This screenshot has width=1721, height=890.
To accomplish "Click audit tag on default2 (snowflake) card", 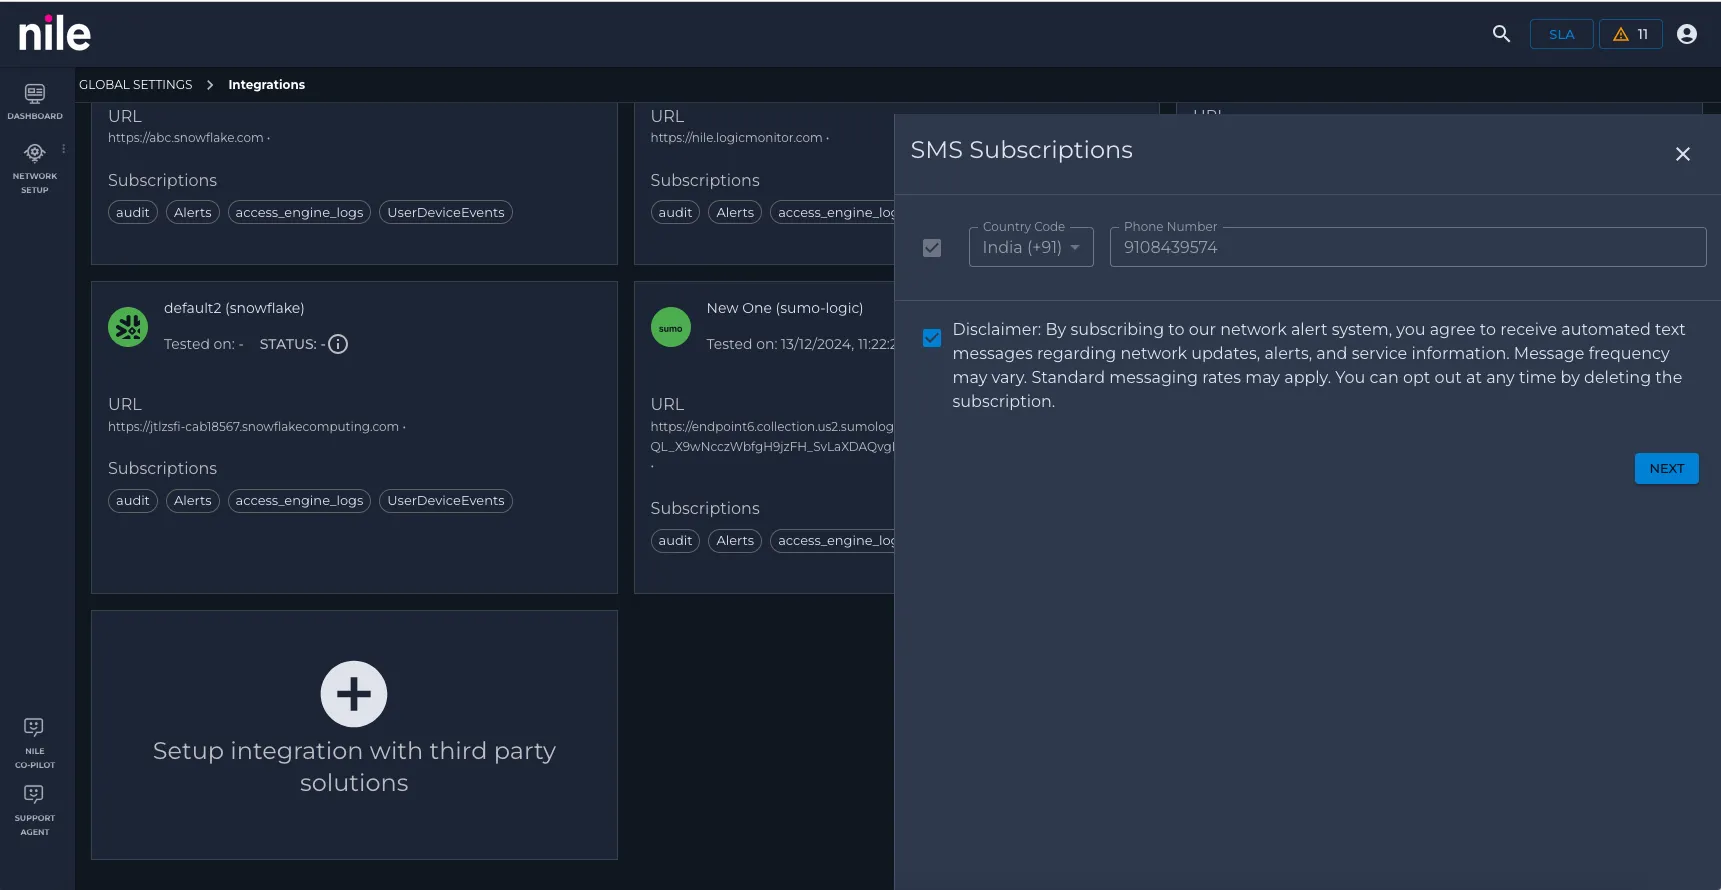I will tap(133, 500).
